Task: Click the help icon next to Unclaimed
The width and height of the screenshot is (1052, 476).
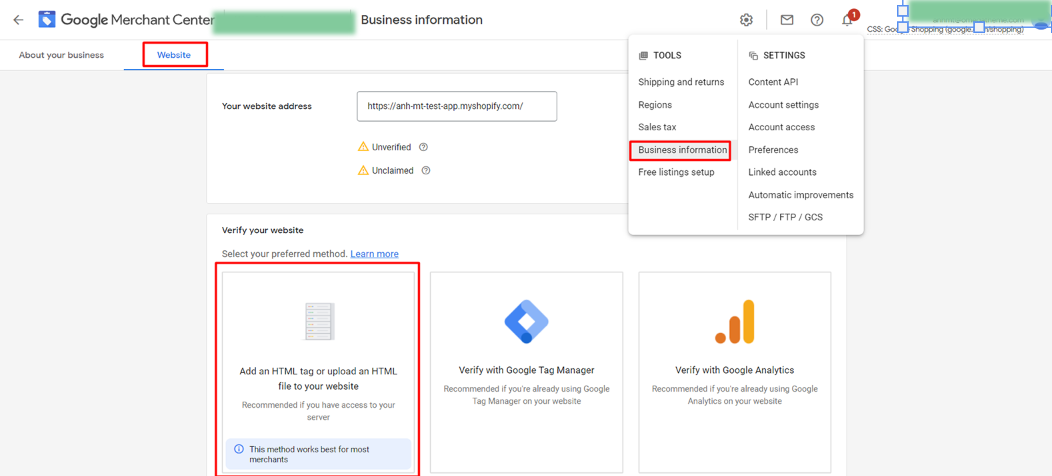Action: tap(426, 171)
